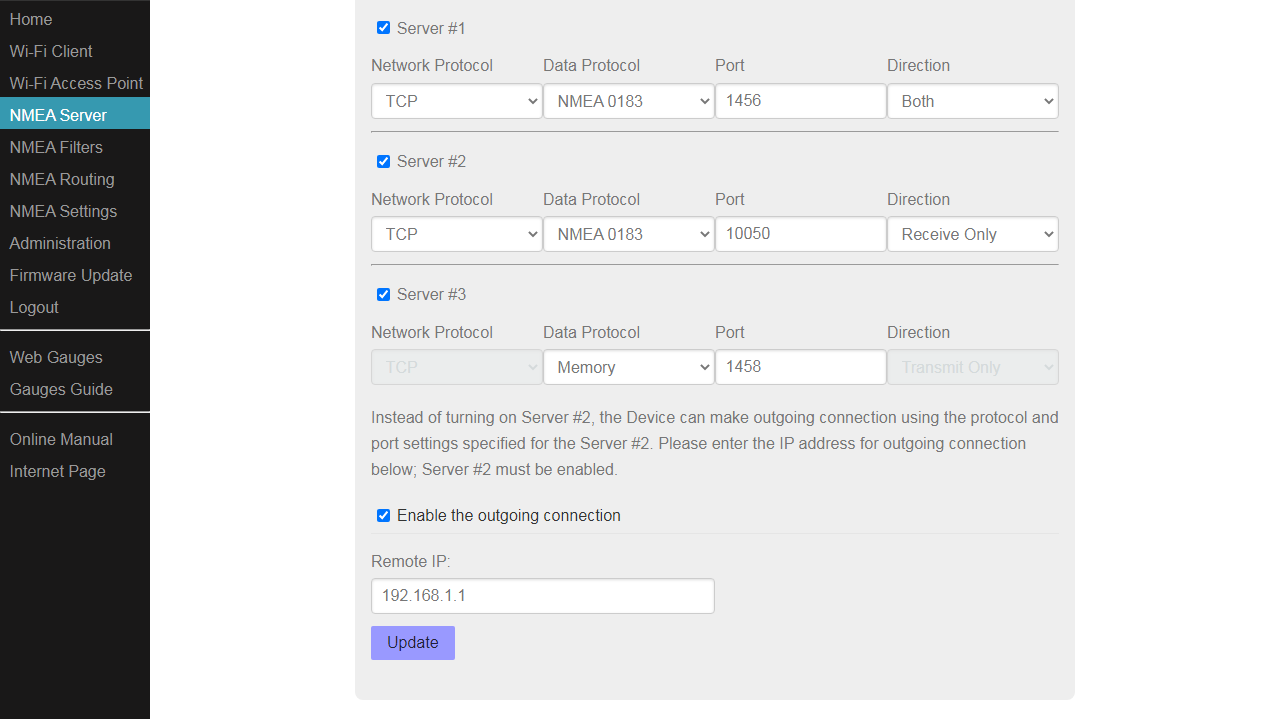Open Server #2 Direction dropdown
Viewport: 1280px width, 719px height.
972,234
